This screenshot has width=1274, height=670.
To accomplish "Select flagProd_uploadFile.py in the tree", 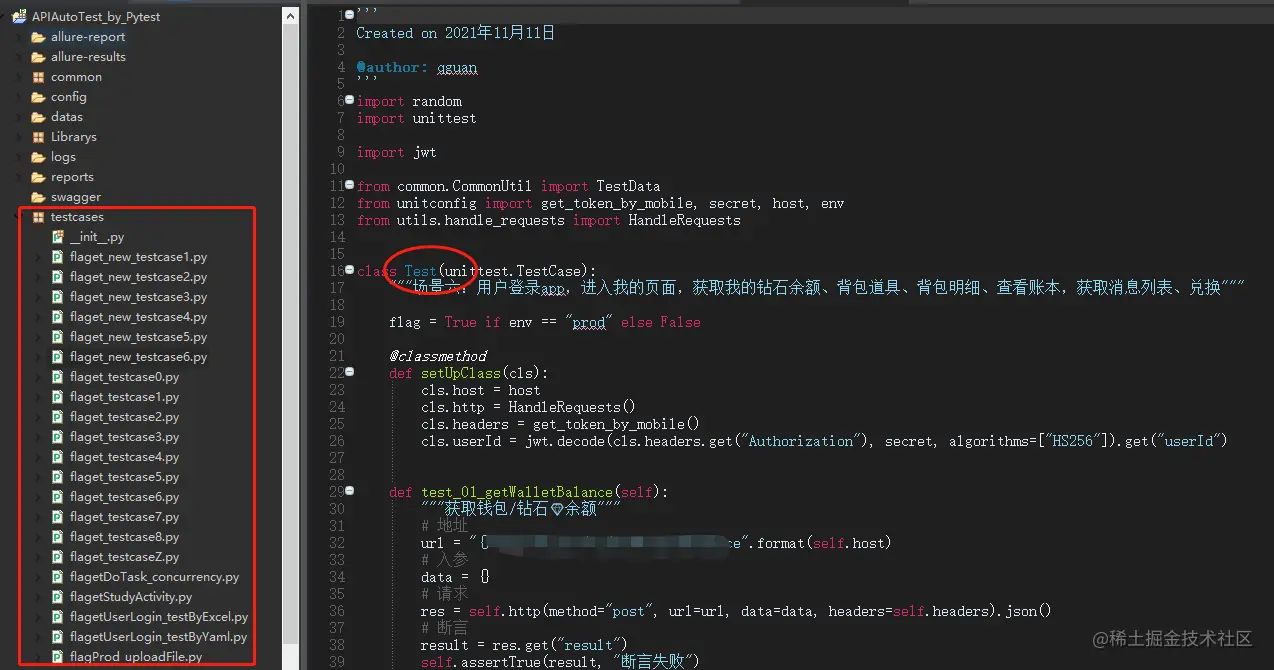I will tap(136, 657).
